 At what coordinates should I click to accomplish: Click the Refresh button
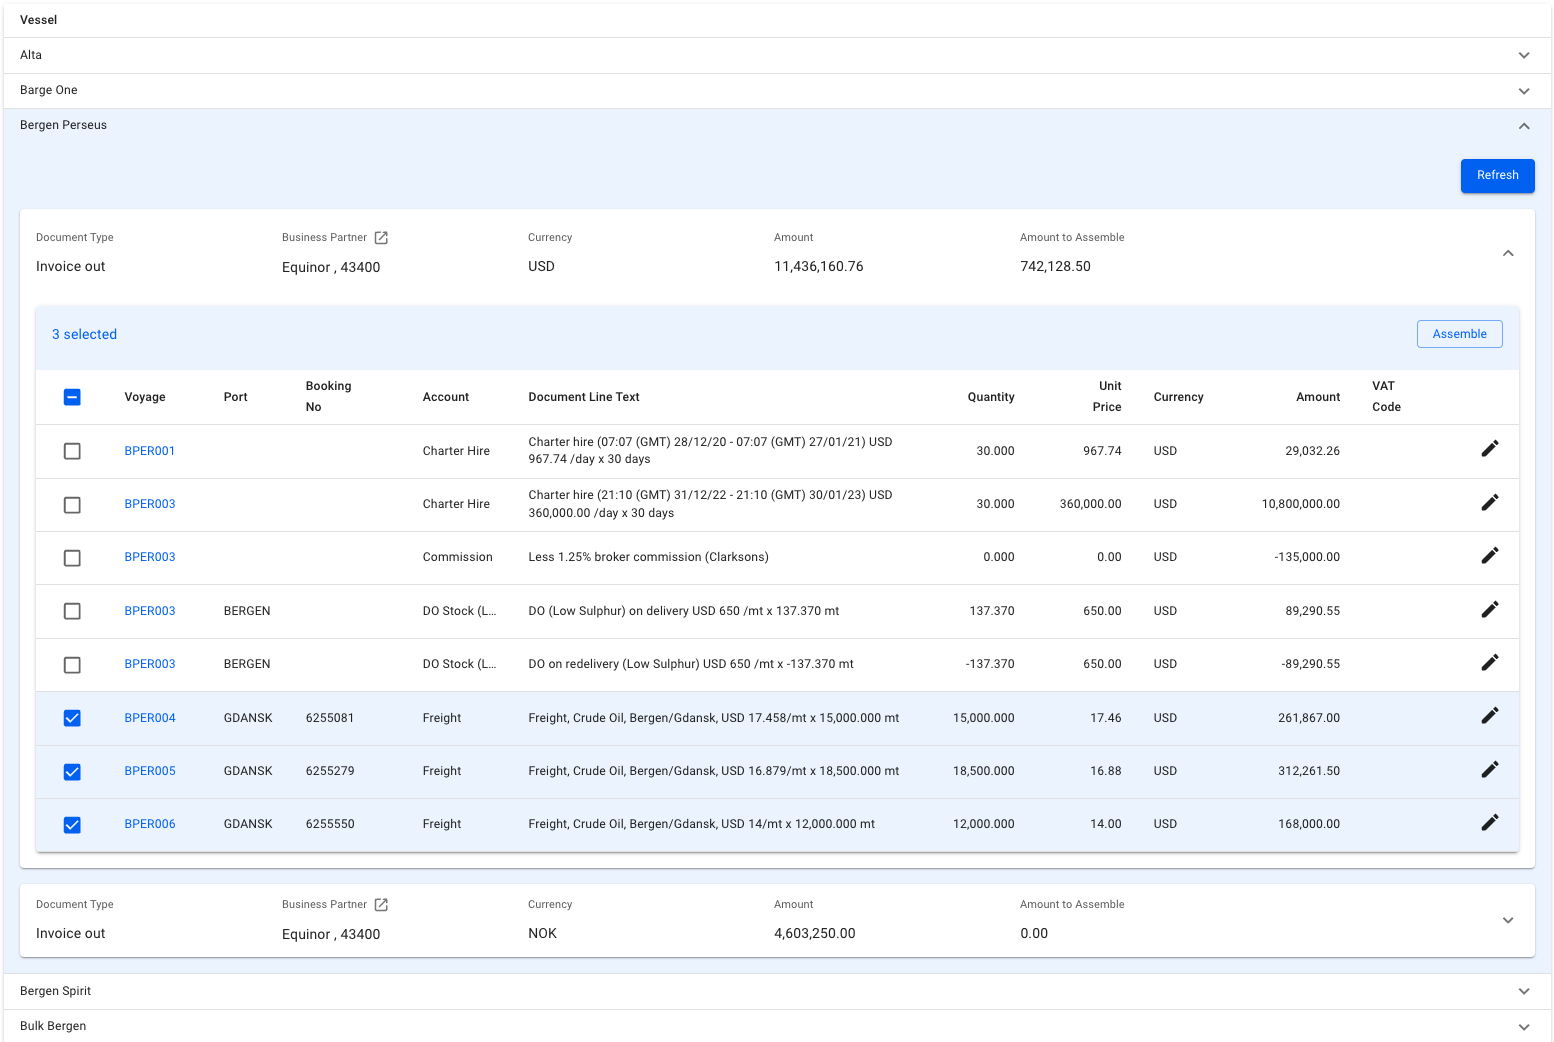[x=1496, y=176]
